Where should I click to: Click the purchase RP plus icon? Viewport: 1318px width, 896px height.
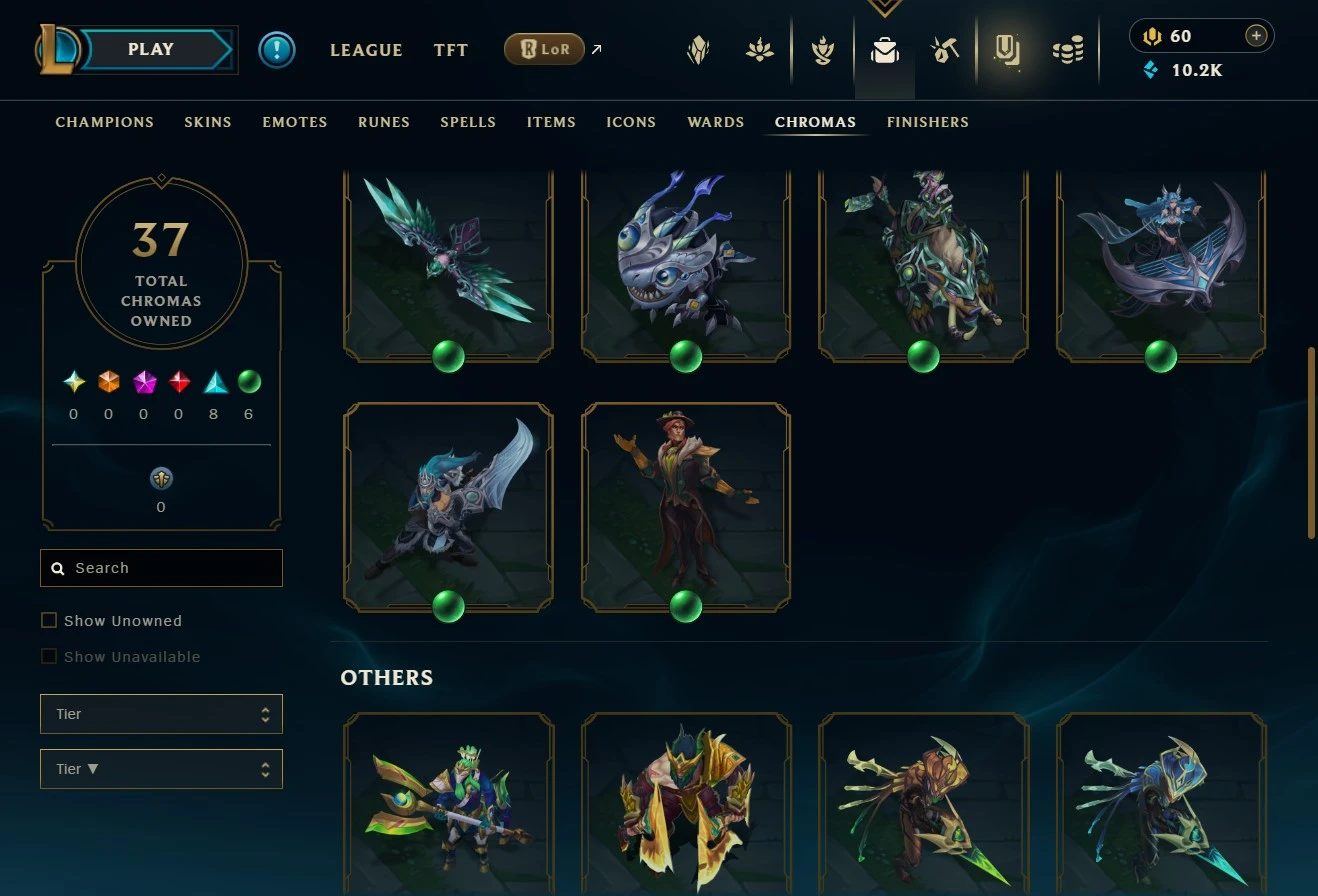pyautogui.click(x=1256, y=36)
